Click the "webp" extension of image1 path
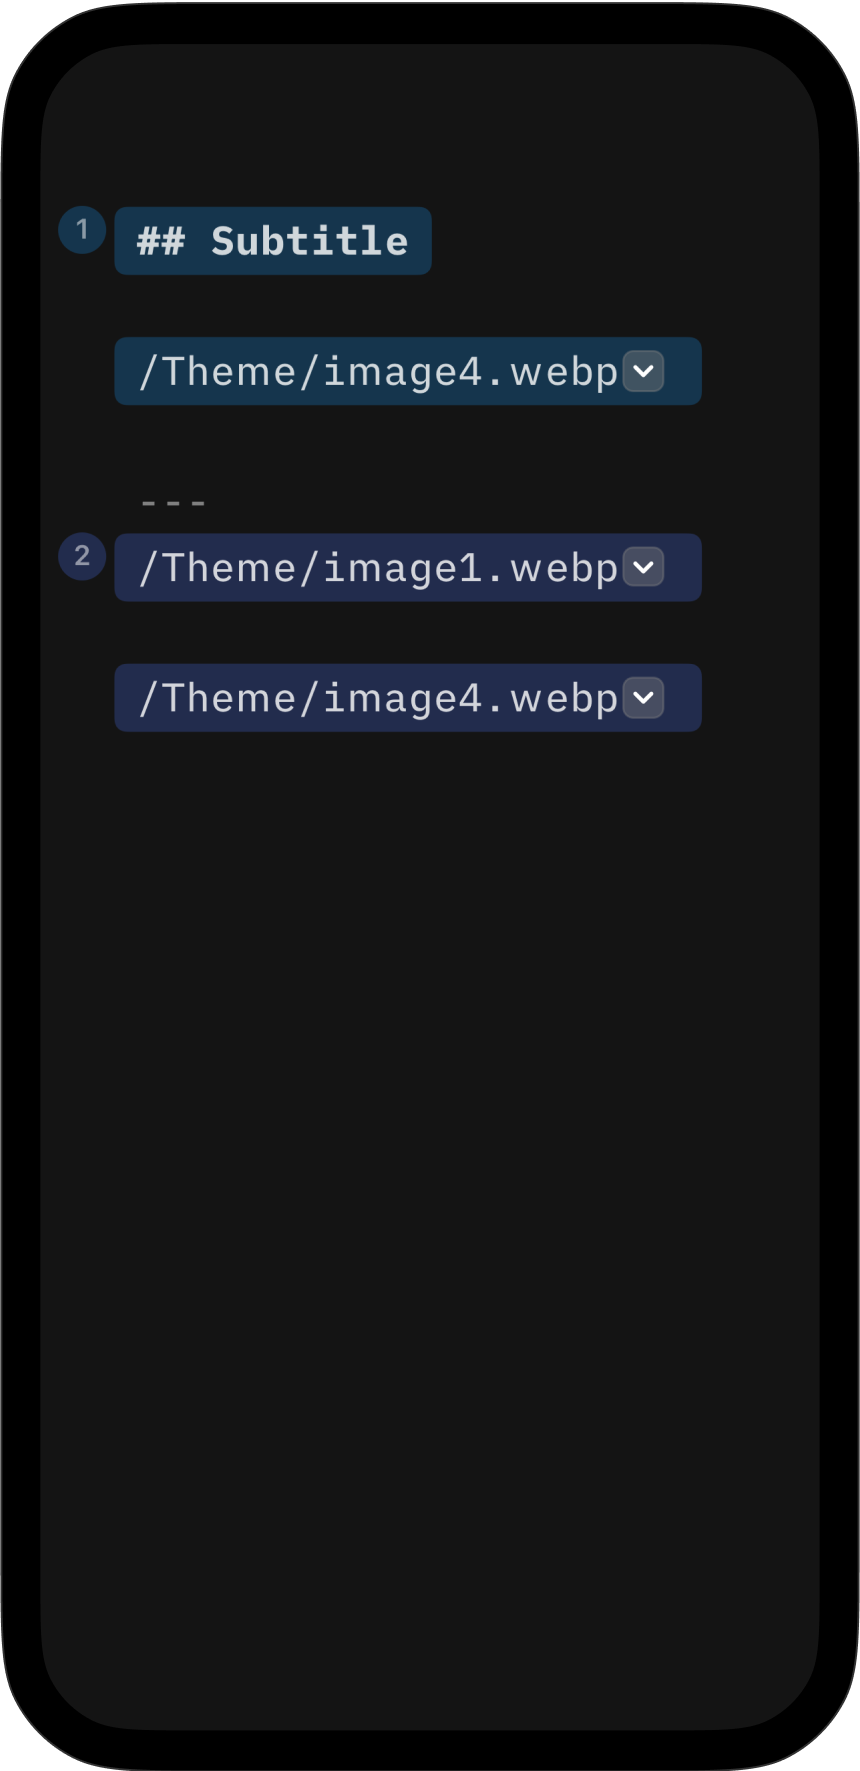Screen dimensions: 860x1771 click(x=564, y=568)
